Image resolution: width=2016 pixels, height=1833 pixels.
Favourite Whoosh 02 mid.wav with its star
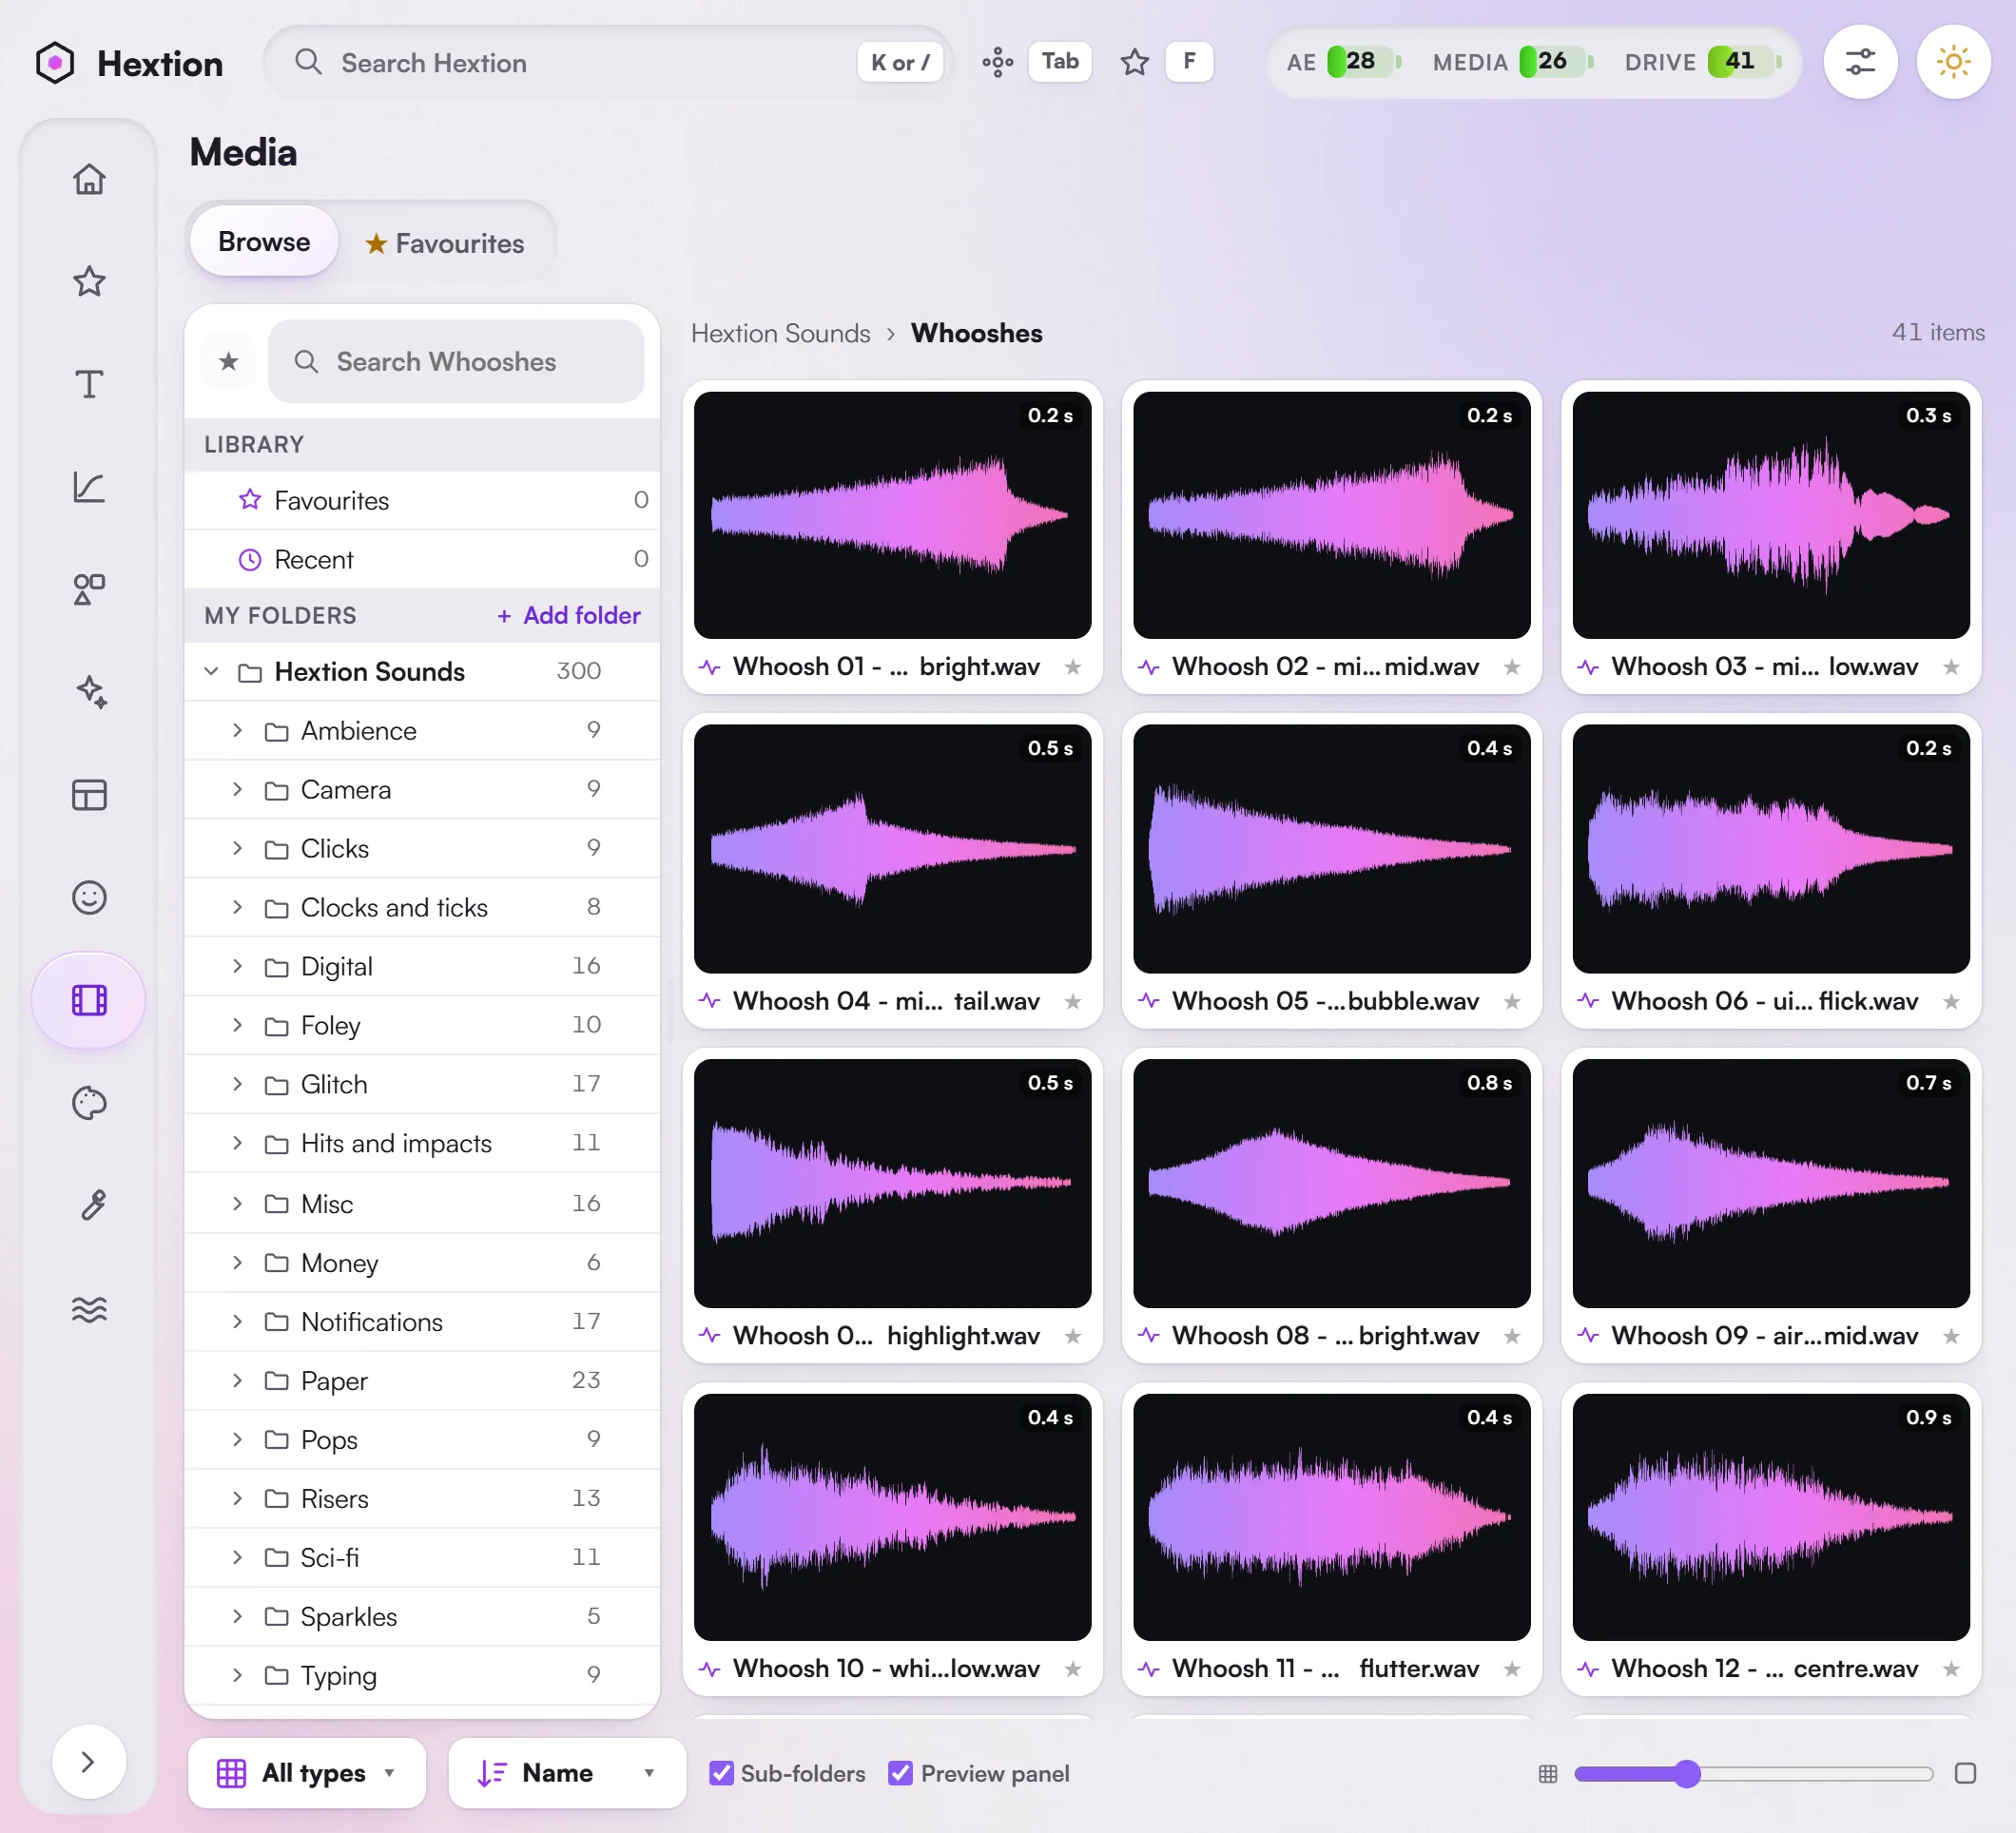pos(1512,667)
